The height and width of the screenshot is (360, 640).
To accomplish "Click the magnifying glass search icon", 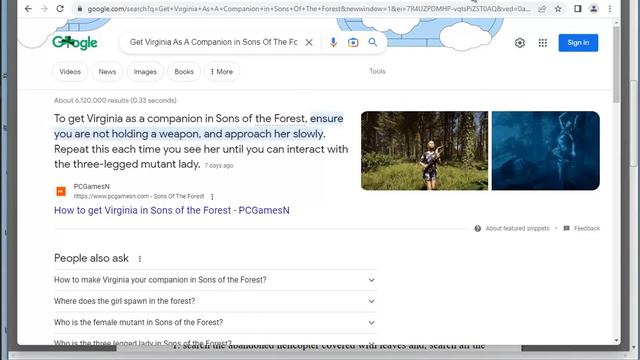I will coord(373,42).
